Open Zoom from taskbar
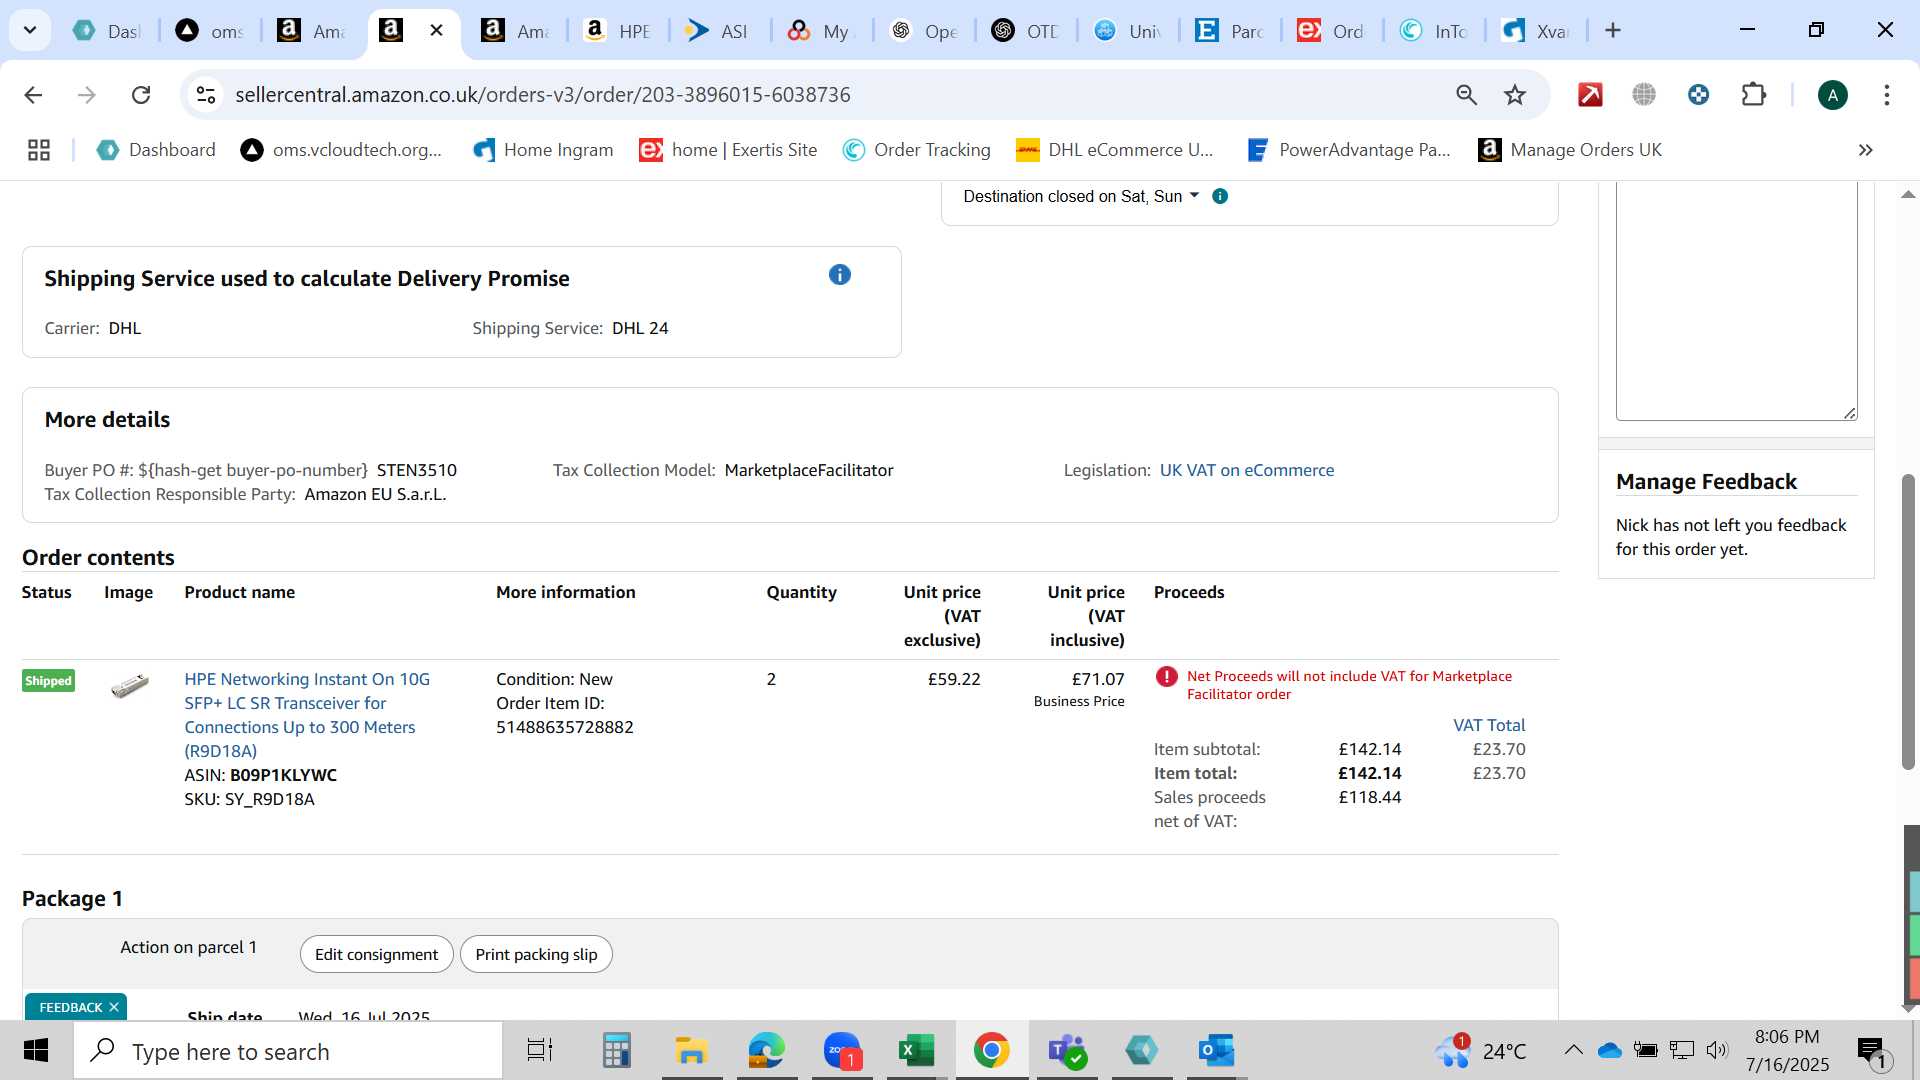Screen dimensions: 1920x1080 [x=842, y=1051]
